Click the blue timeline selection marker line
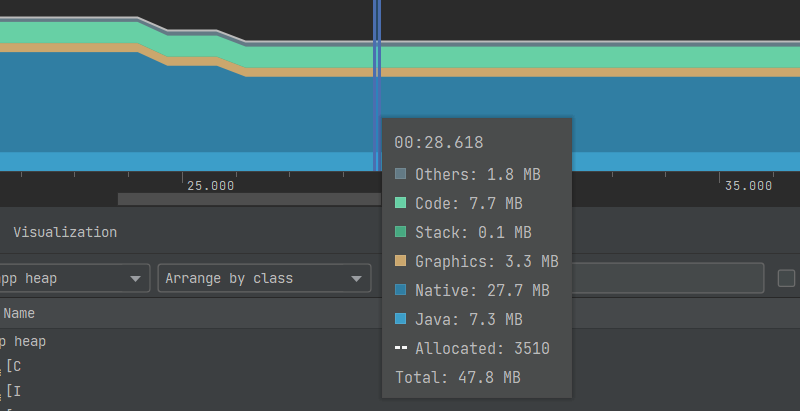 point(377,86)
